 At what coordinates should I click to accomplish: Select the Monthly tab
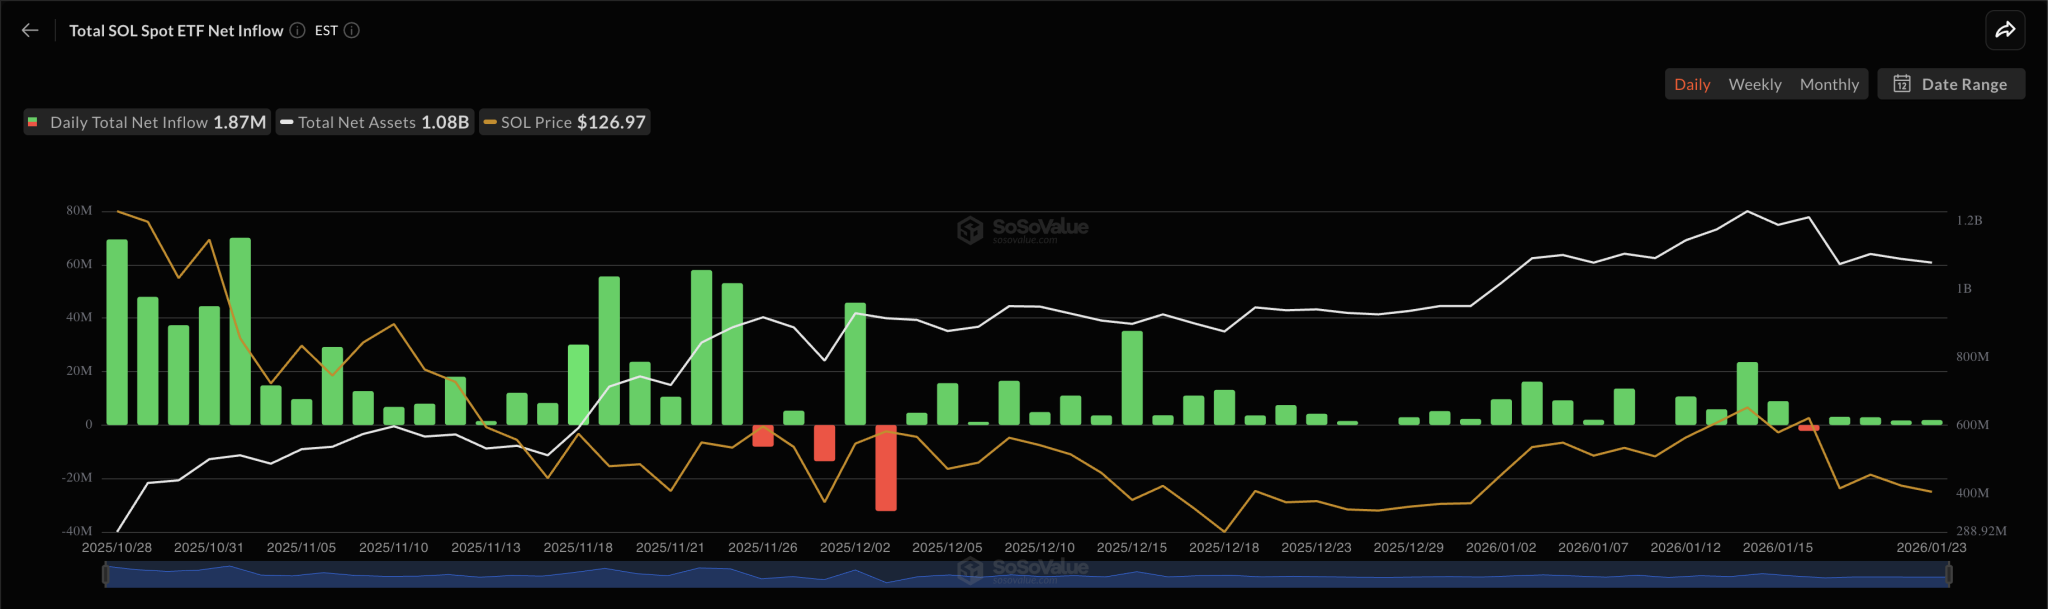[x=1828, y=84]
